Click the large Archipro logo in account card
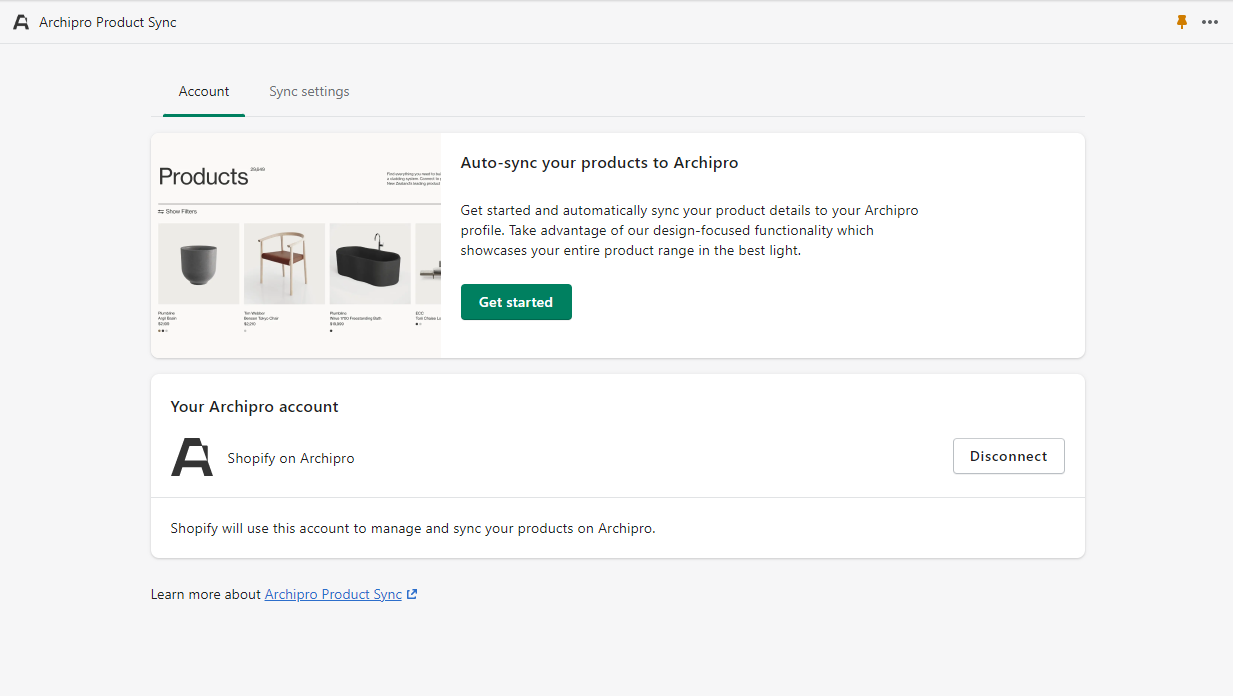 coord(192,457)
